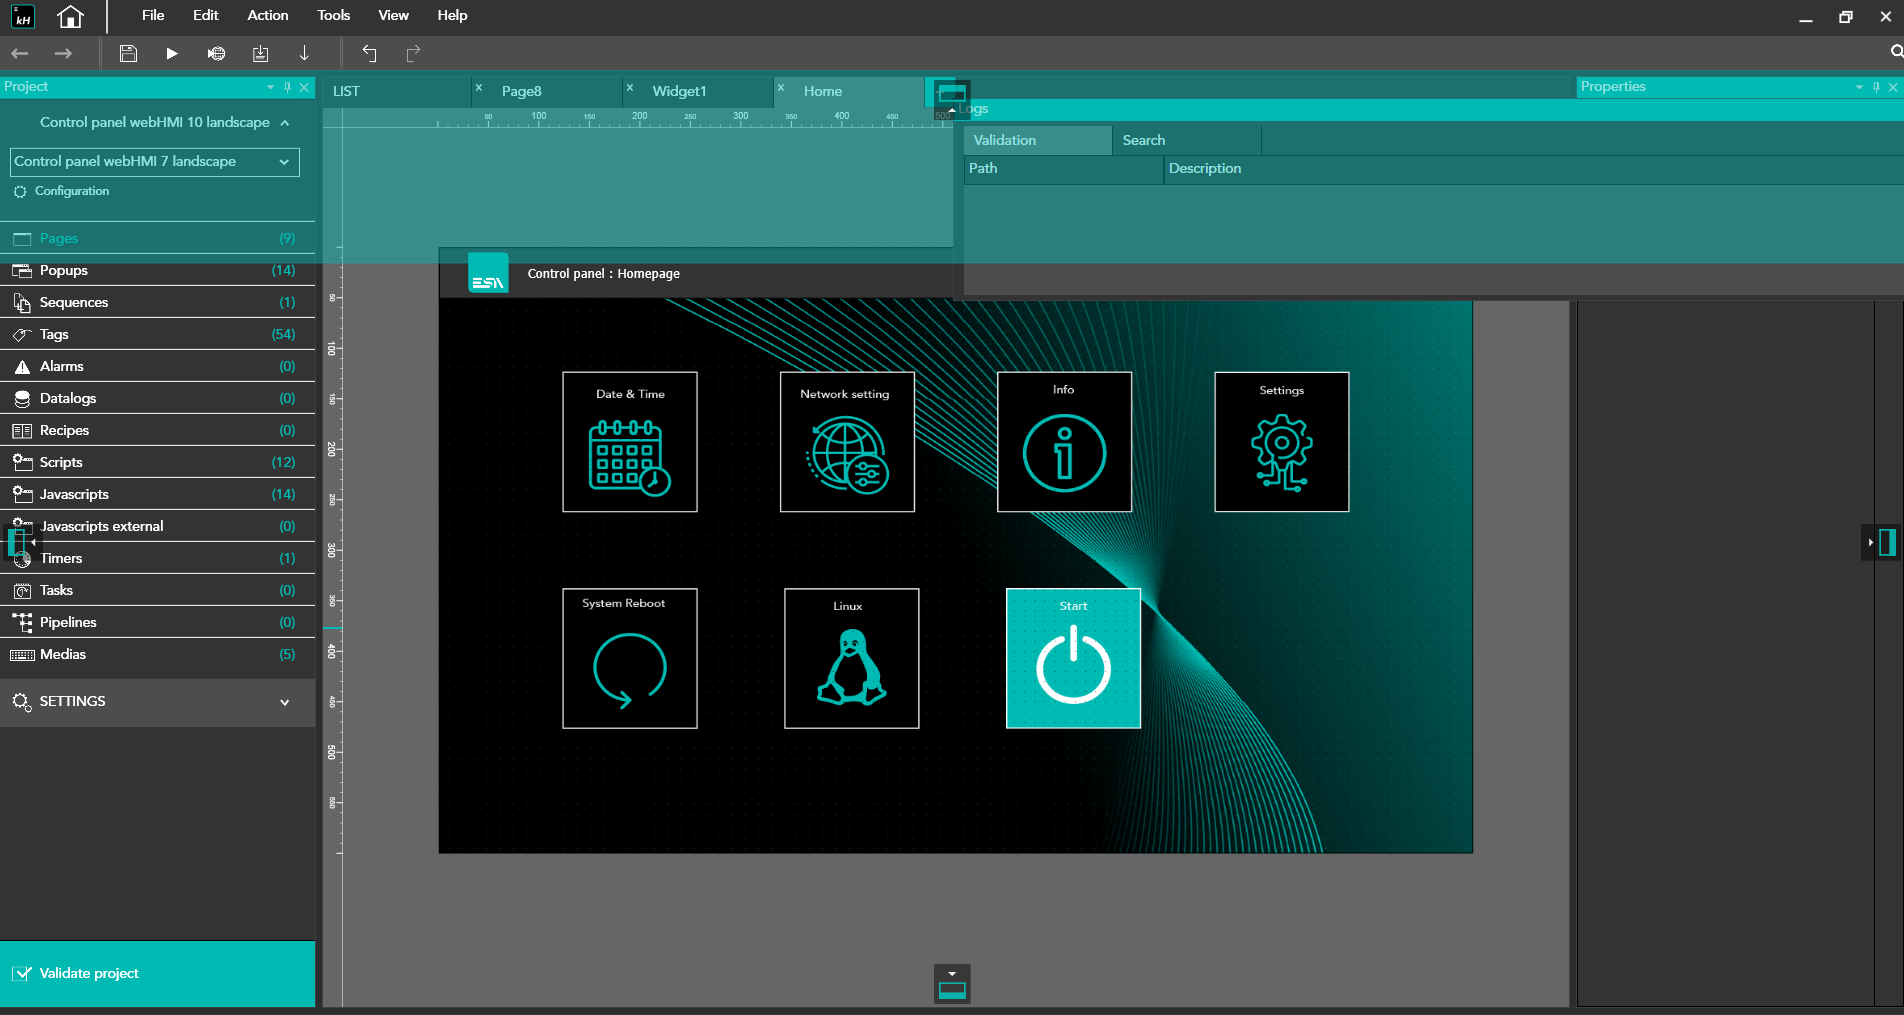Image resolution: width=1904 pixels, height=1015 pixels.
Task: Open the Home icon in title bar
Action: [70, 16]
